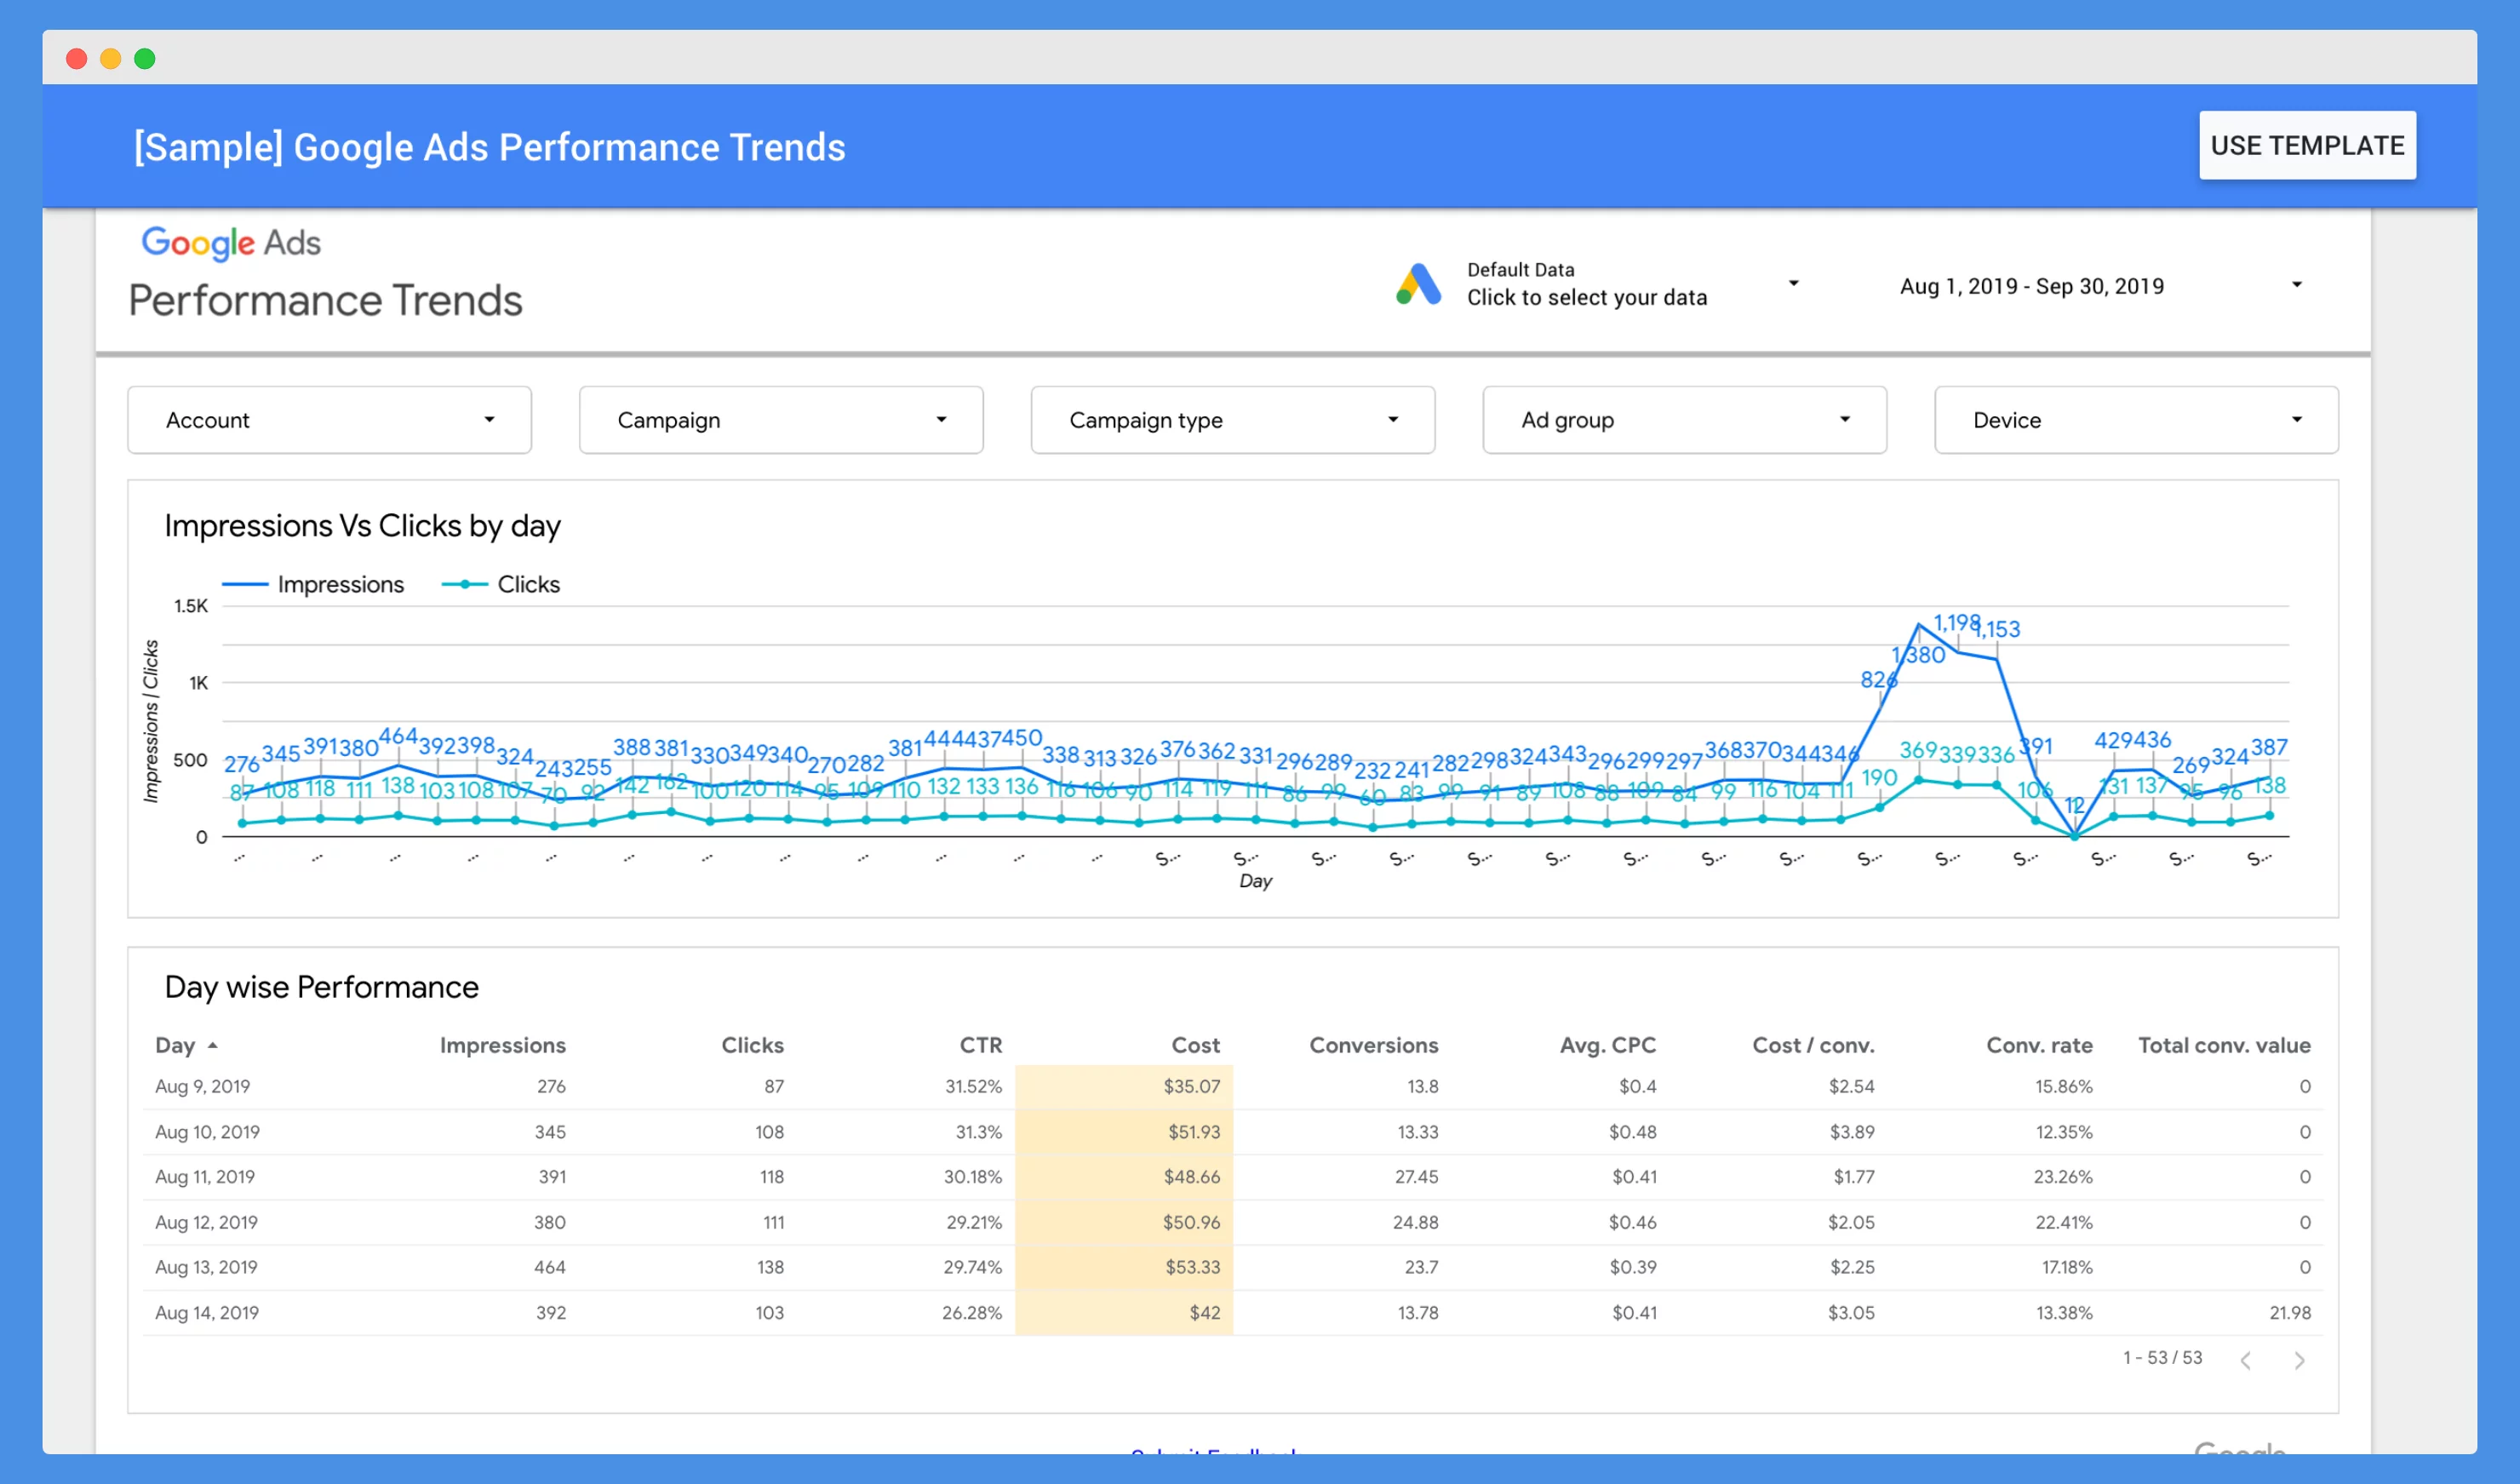The image size is (2520, 1484).
Task: Click the $0.48 Avg. CPC cell
Action: tap(1632, 1132)
